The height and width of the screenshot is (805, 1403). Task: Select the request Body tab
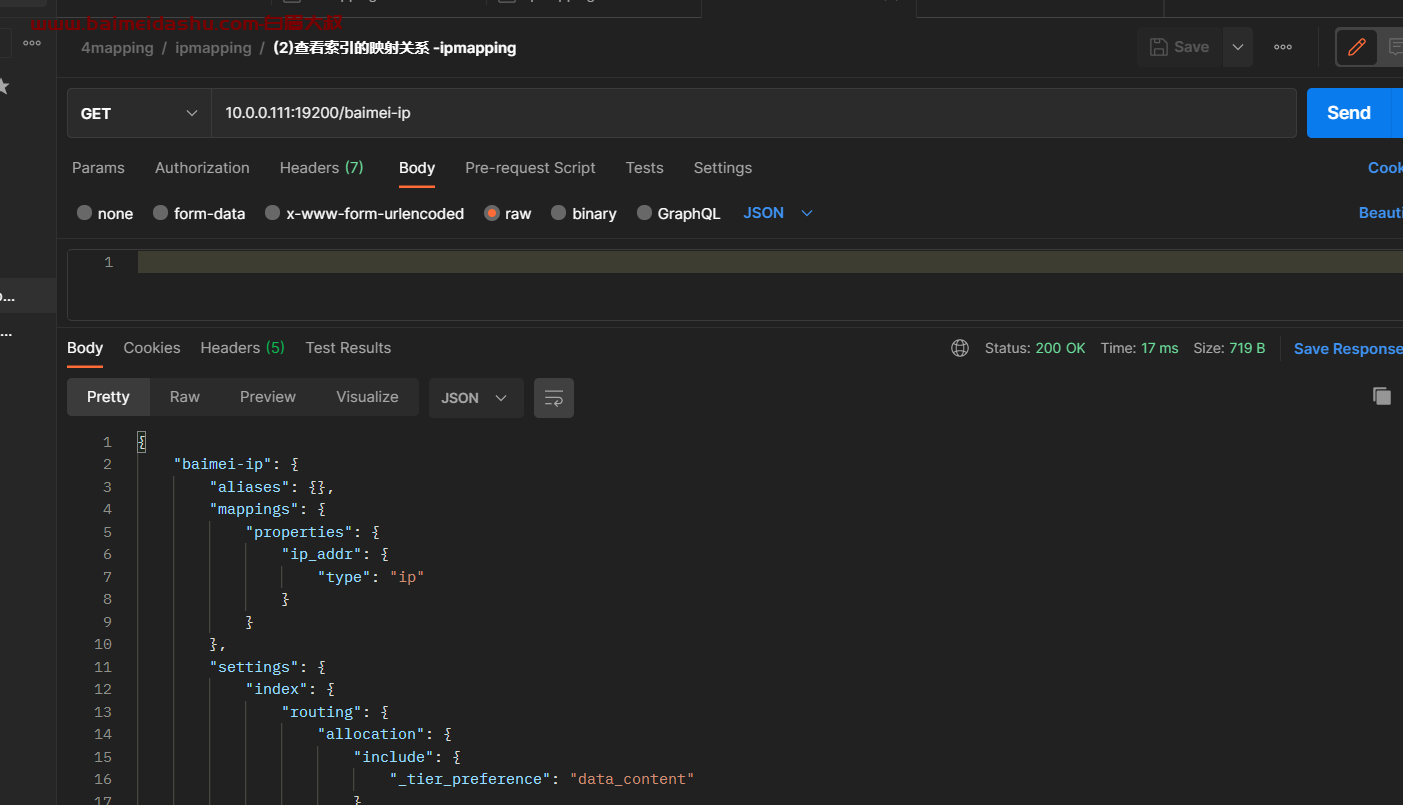click(x=416, y=168)
